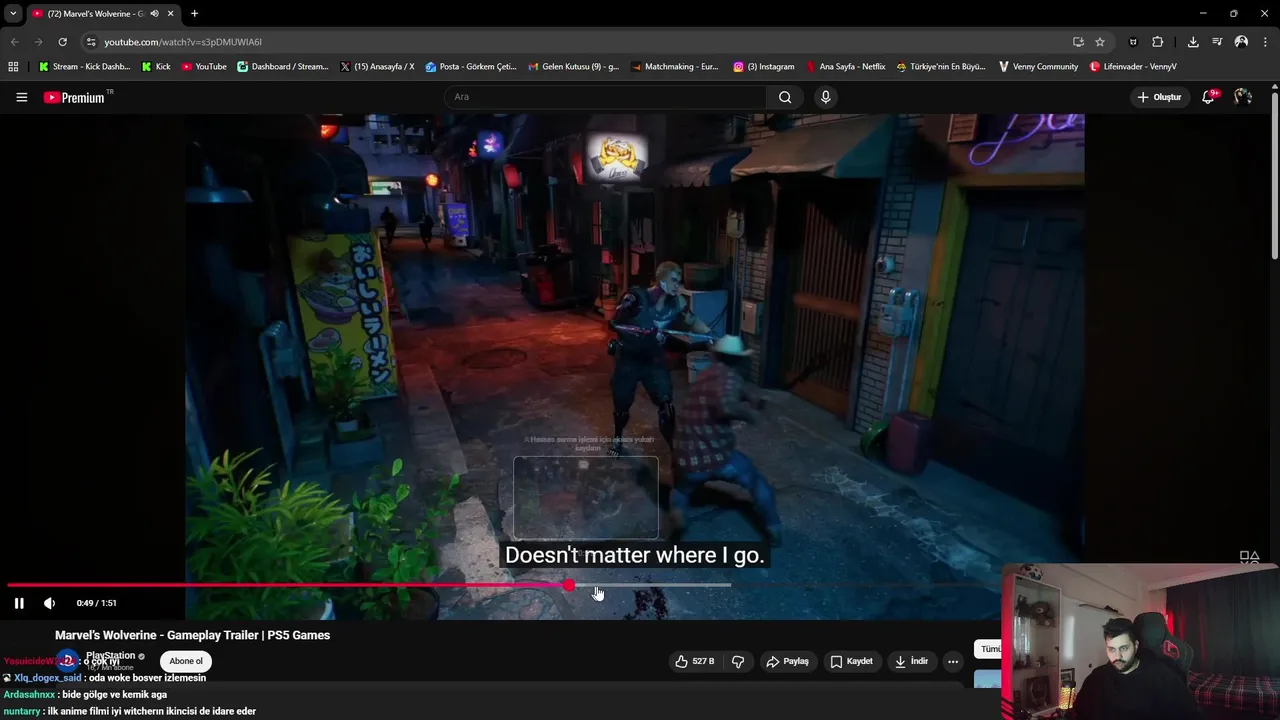Open the Extensions puzzle icon
Image resolution: width=1280 pixels, height=720 pixels.
1157,42
